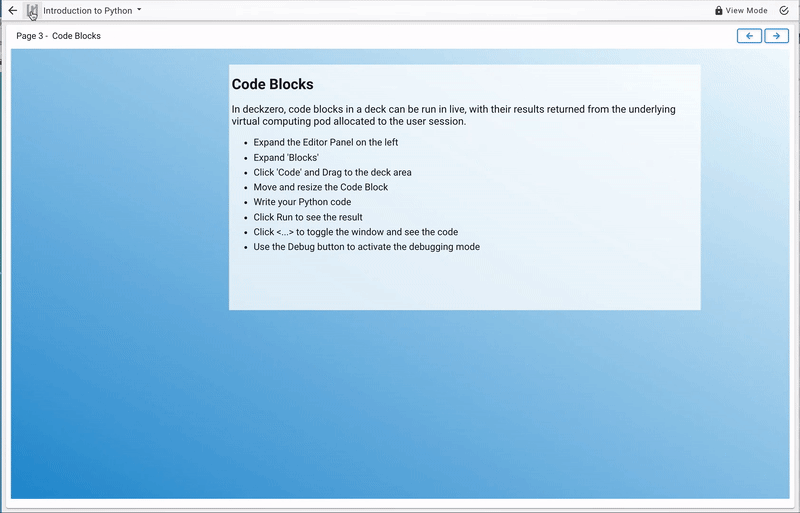Screen dimensions: 800x513
Task: Click "Click 'Code' and Drag to the deck area"
Action: [332, 173]
